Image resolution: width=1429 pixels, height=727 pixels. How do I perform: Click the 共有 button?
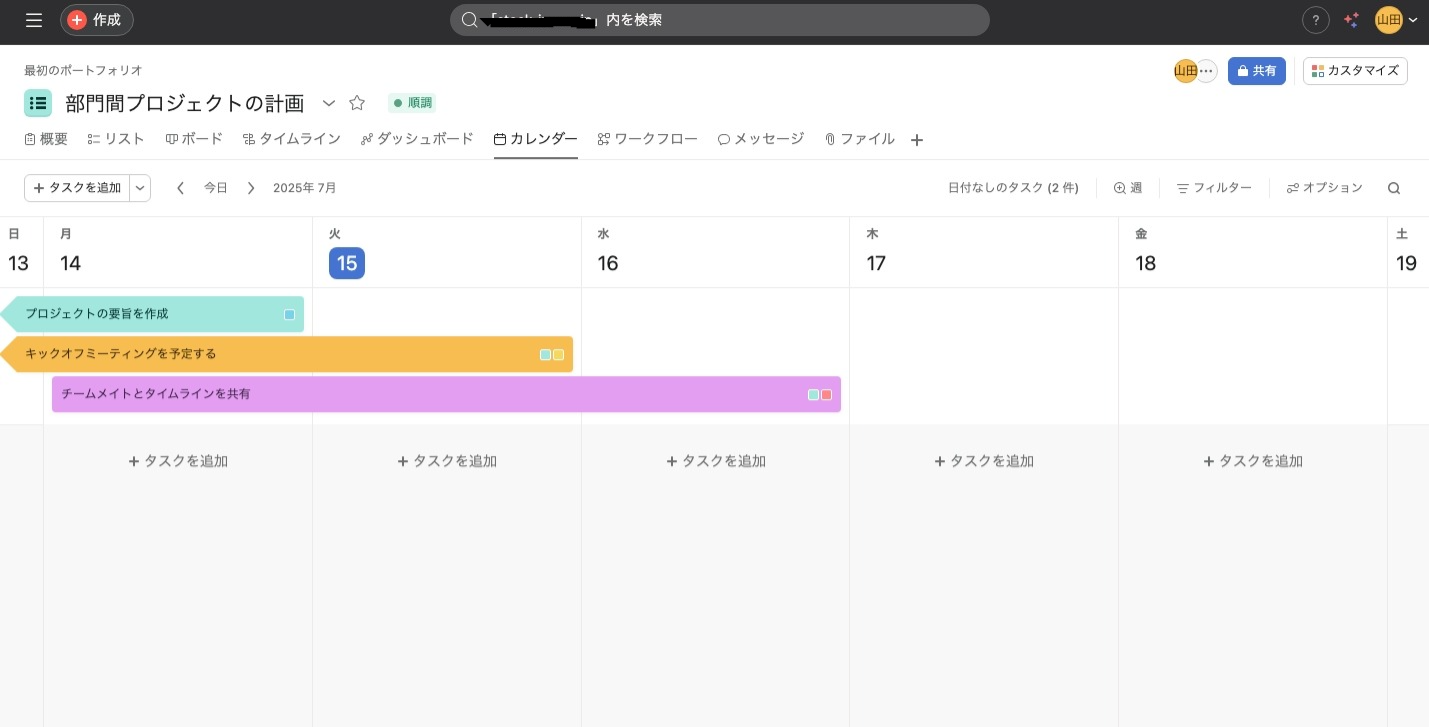click(x=1257, y=71)
